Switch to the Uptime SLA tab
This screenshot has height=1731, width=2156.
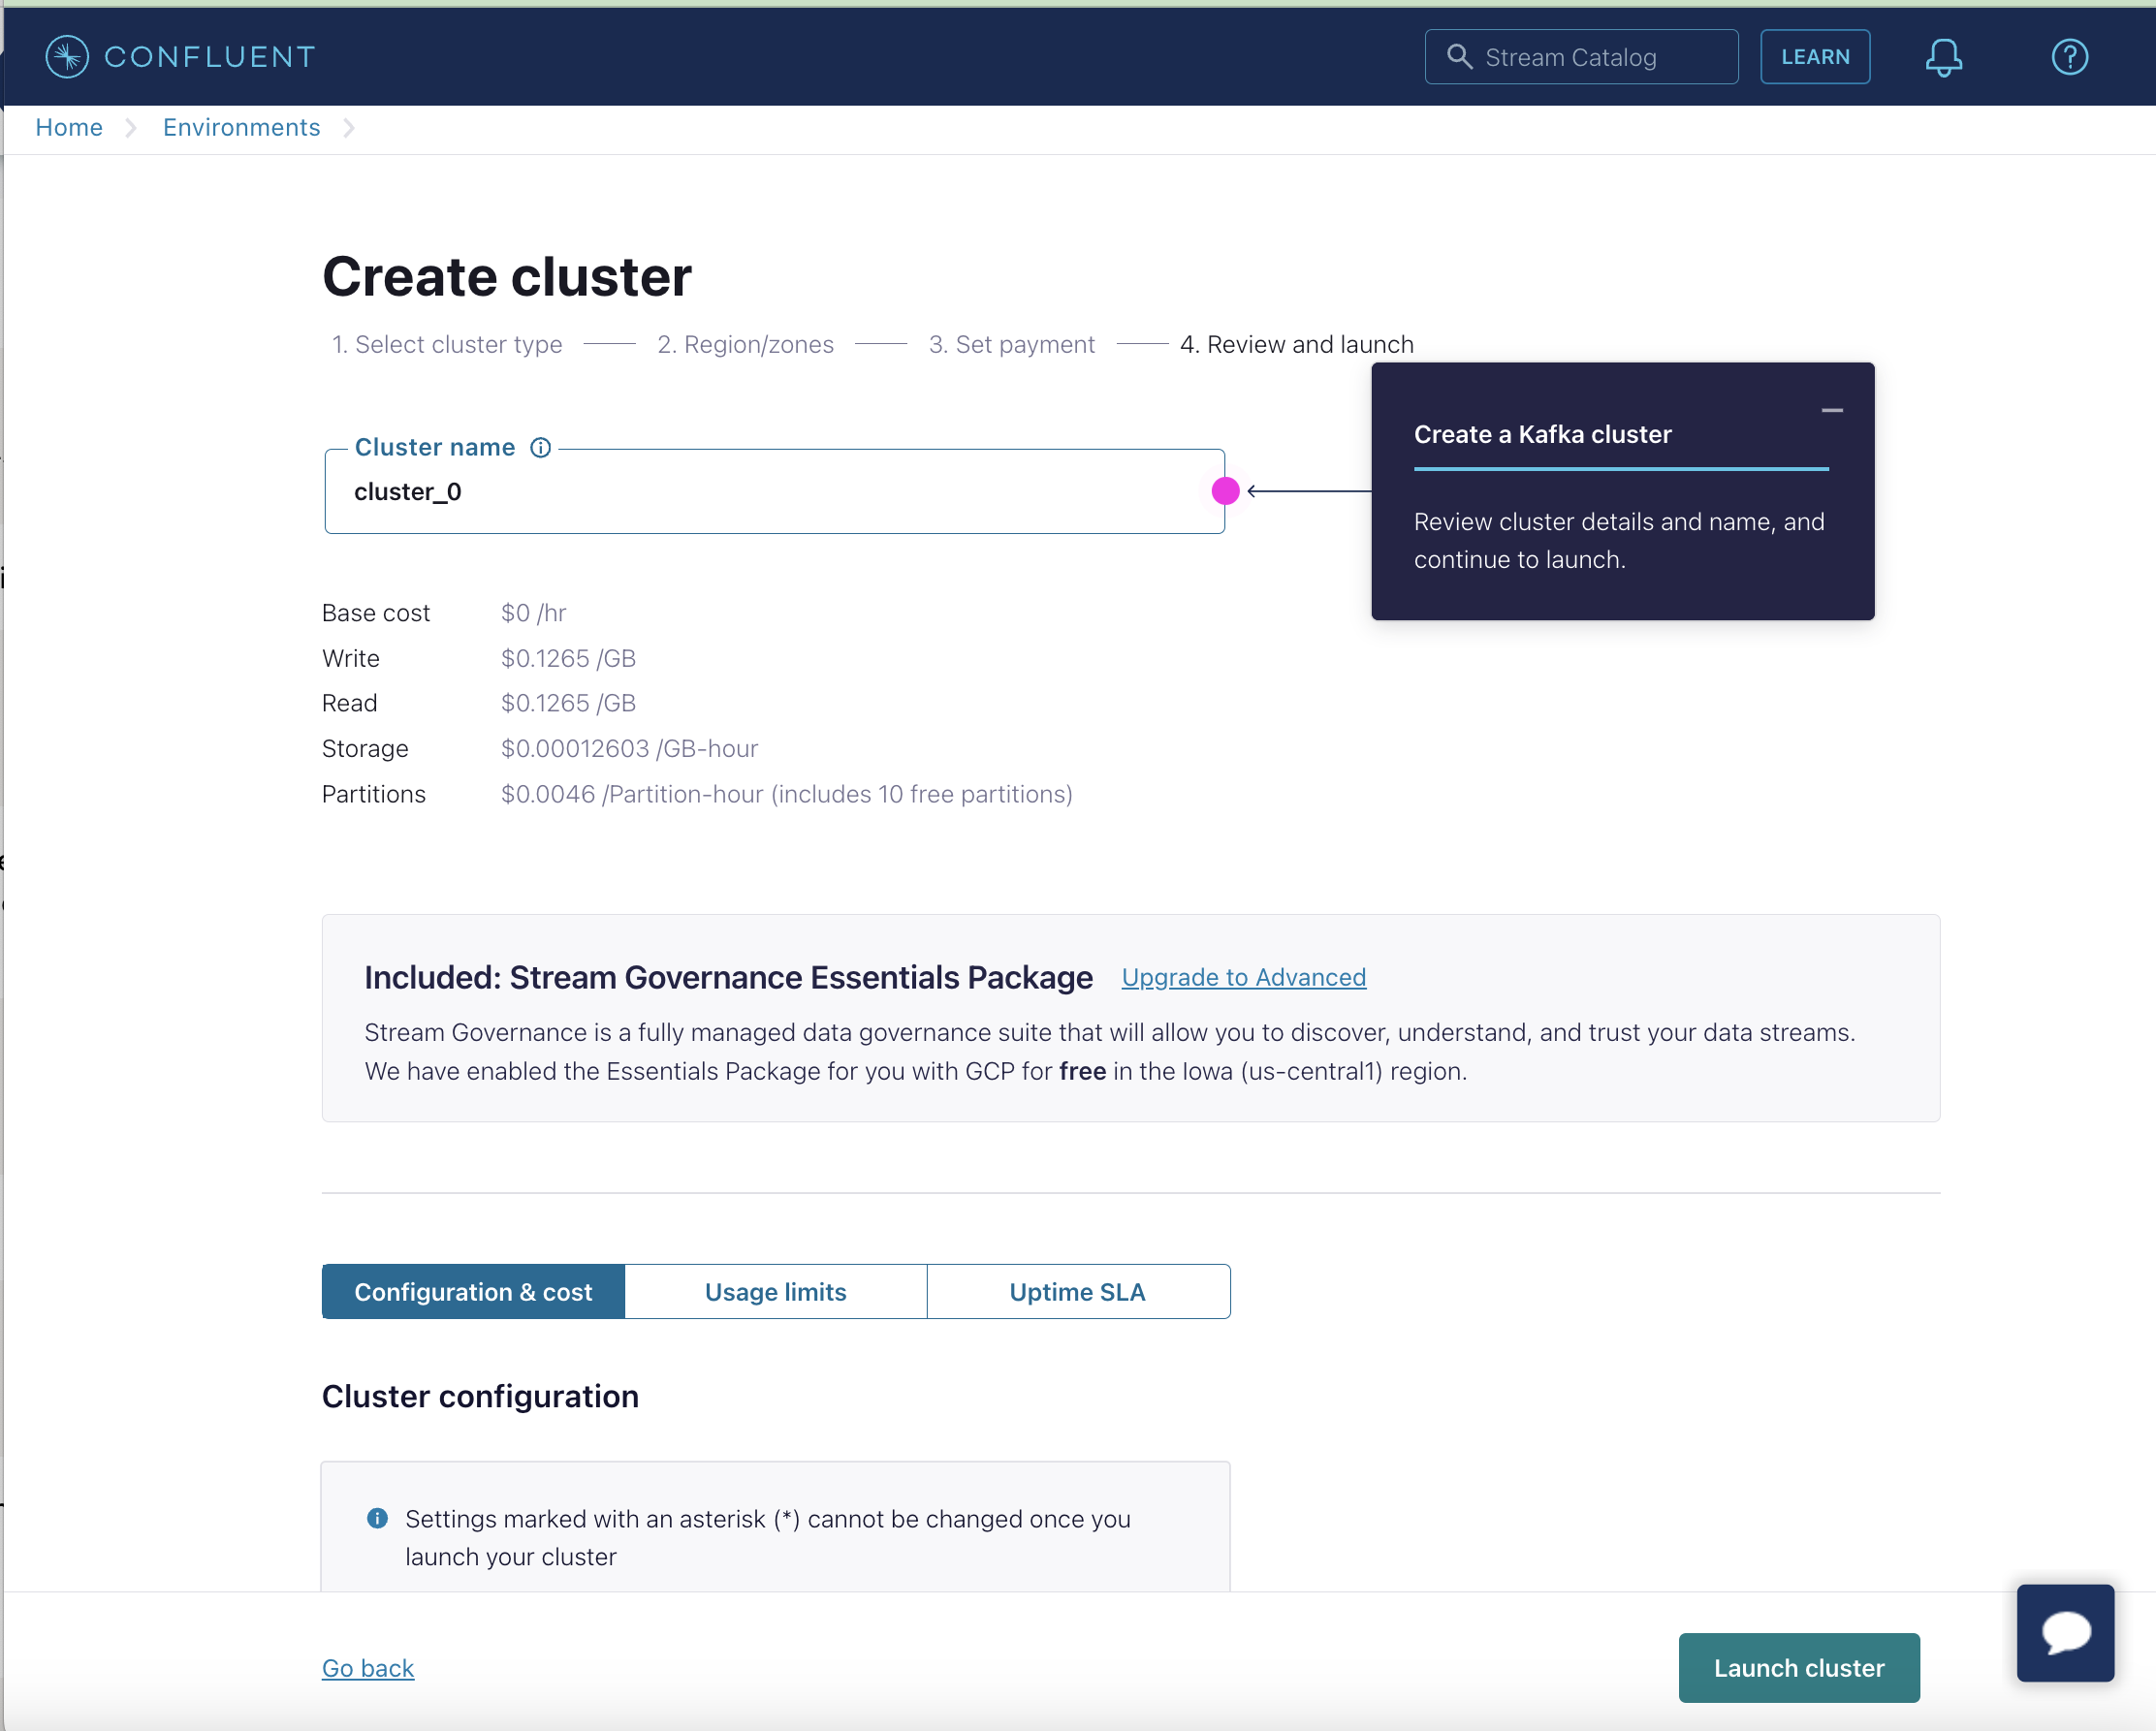click(1078, 1291)
